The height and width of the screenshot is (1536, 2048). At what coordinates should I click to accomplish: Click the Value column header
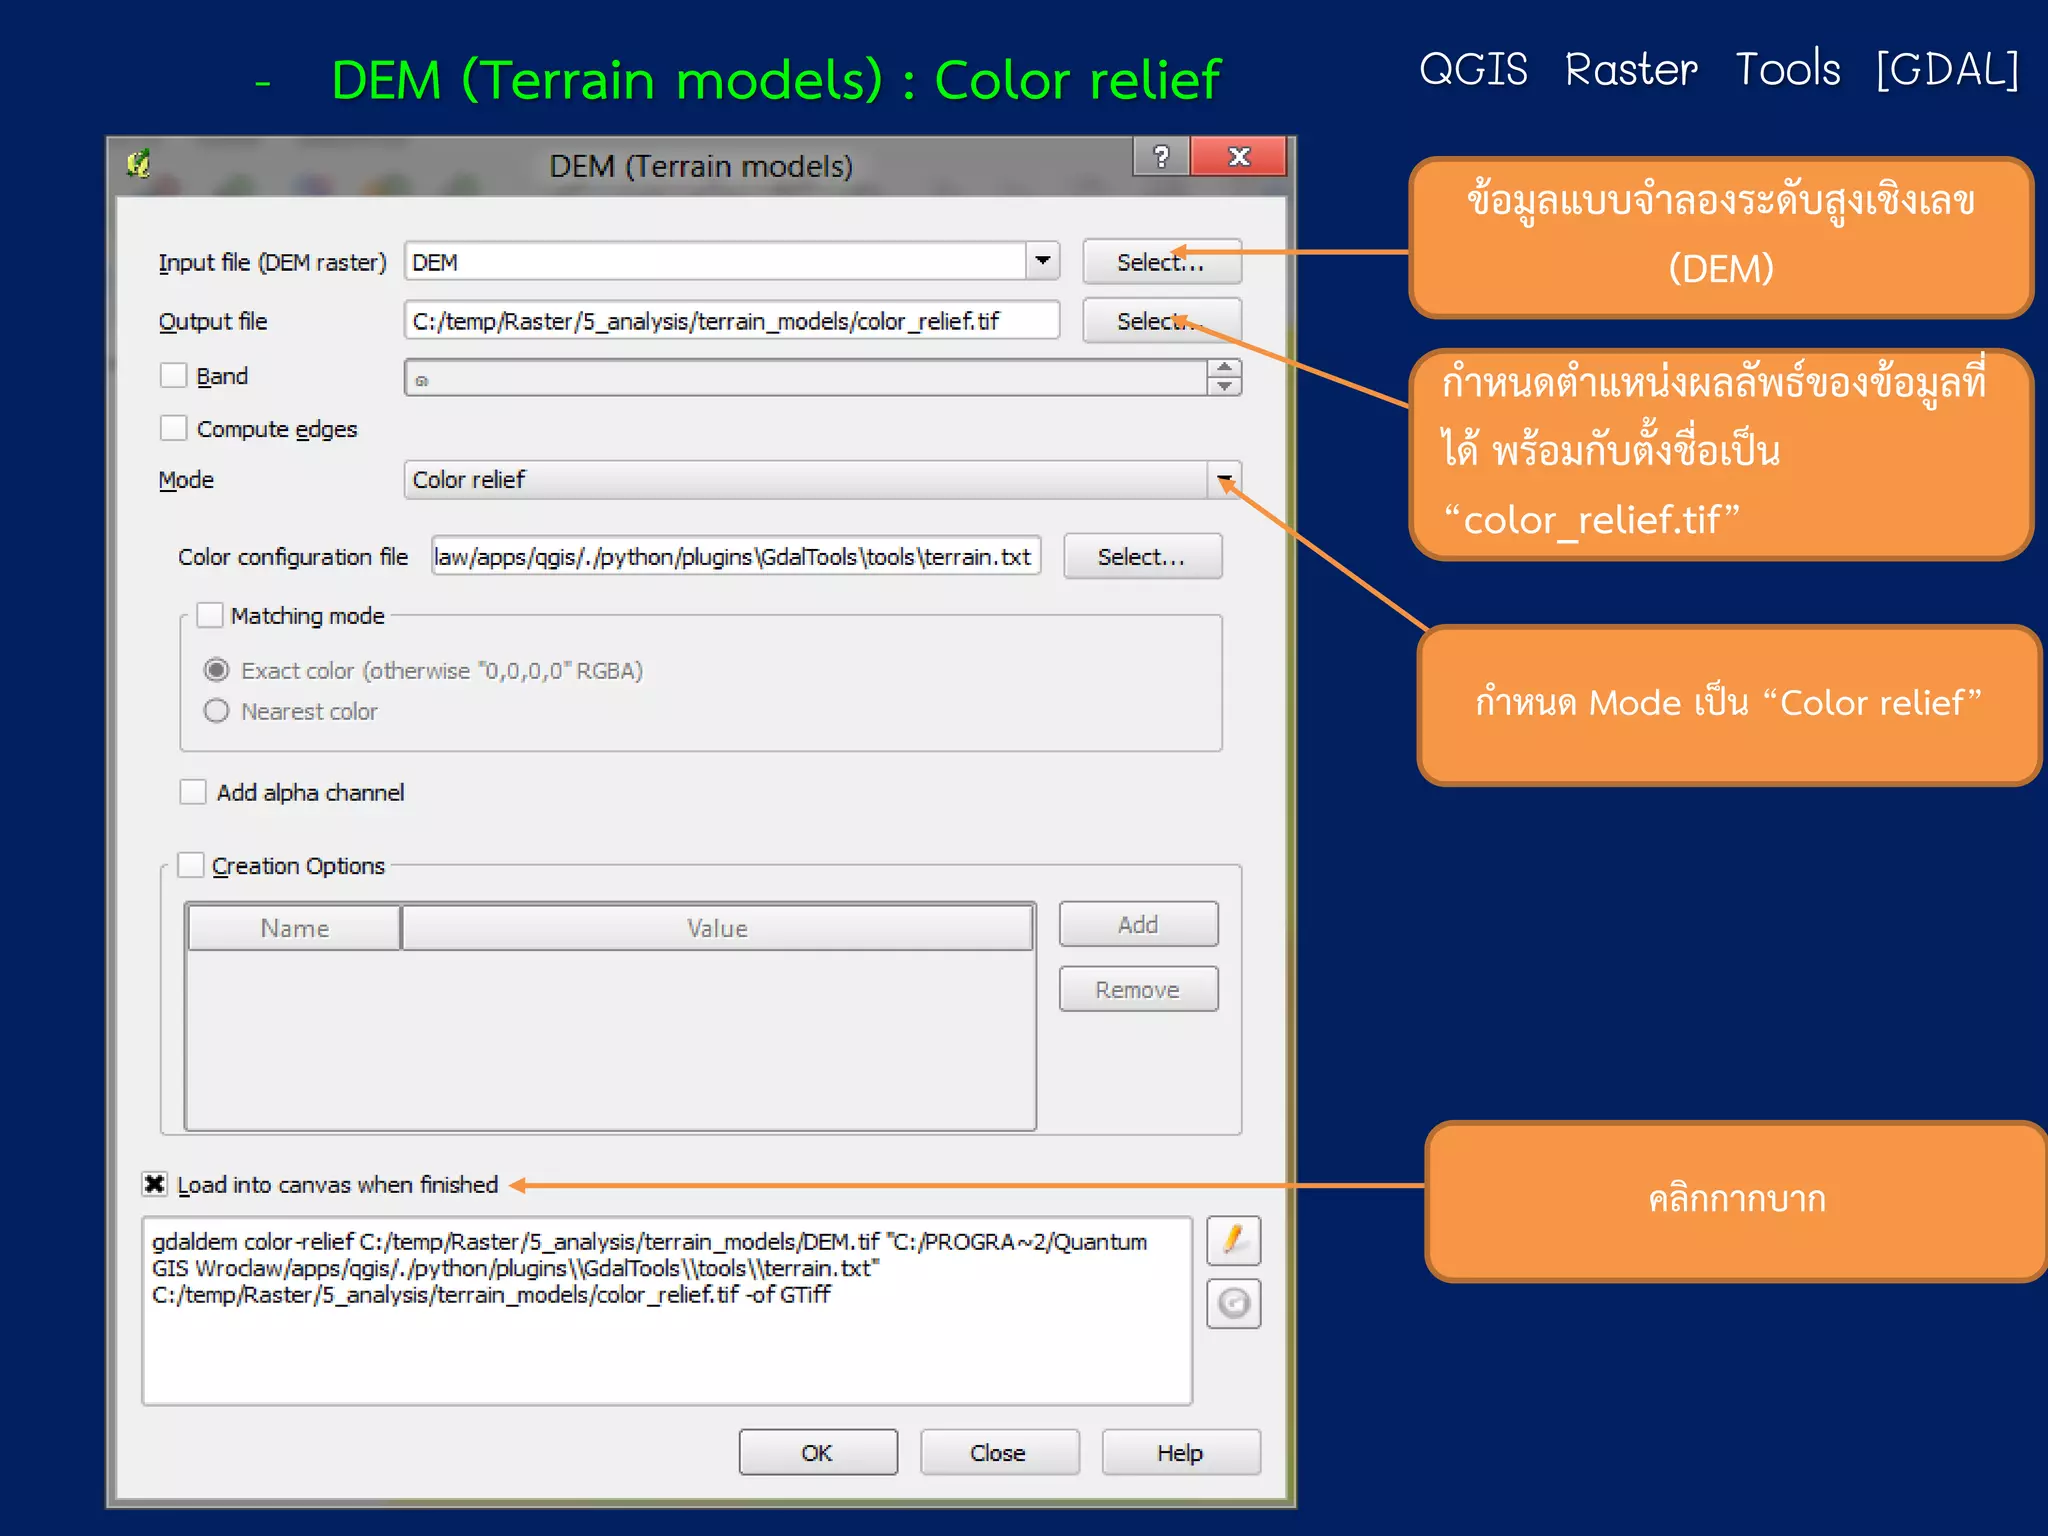point(717,928)
